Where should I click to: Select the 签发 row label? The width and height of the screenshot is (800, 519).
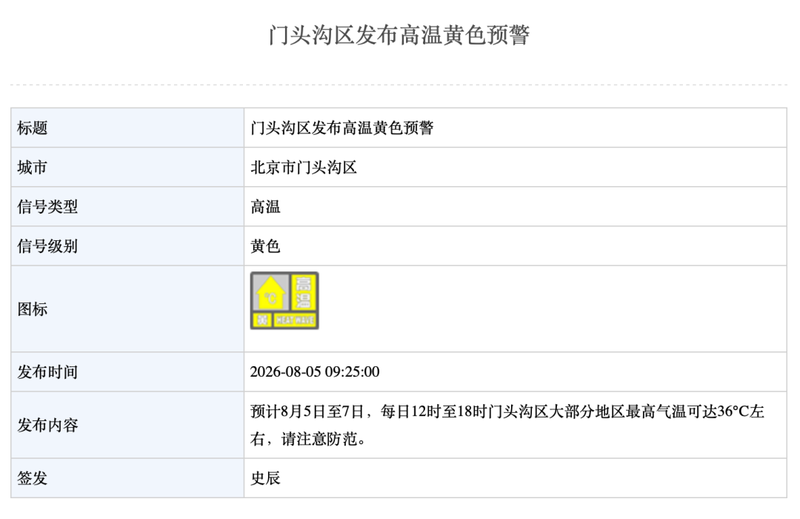[x=32, y=478]
